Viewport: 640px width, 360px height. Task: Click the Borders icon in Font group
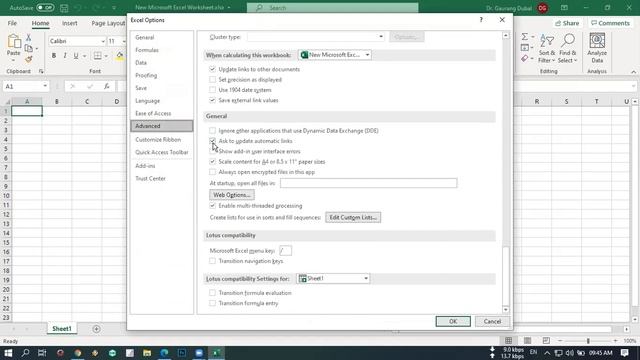[x=98, y=56]
